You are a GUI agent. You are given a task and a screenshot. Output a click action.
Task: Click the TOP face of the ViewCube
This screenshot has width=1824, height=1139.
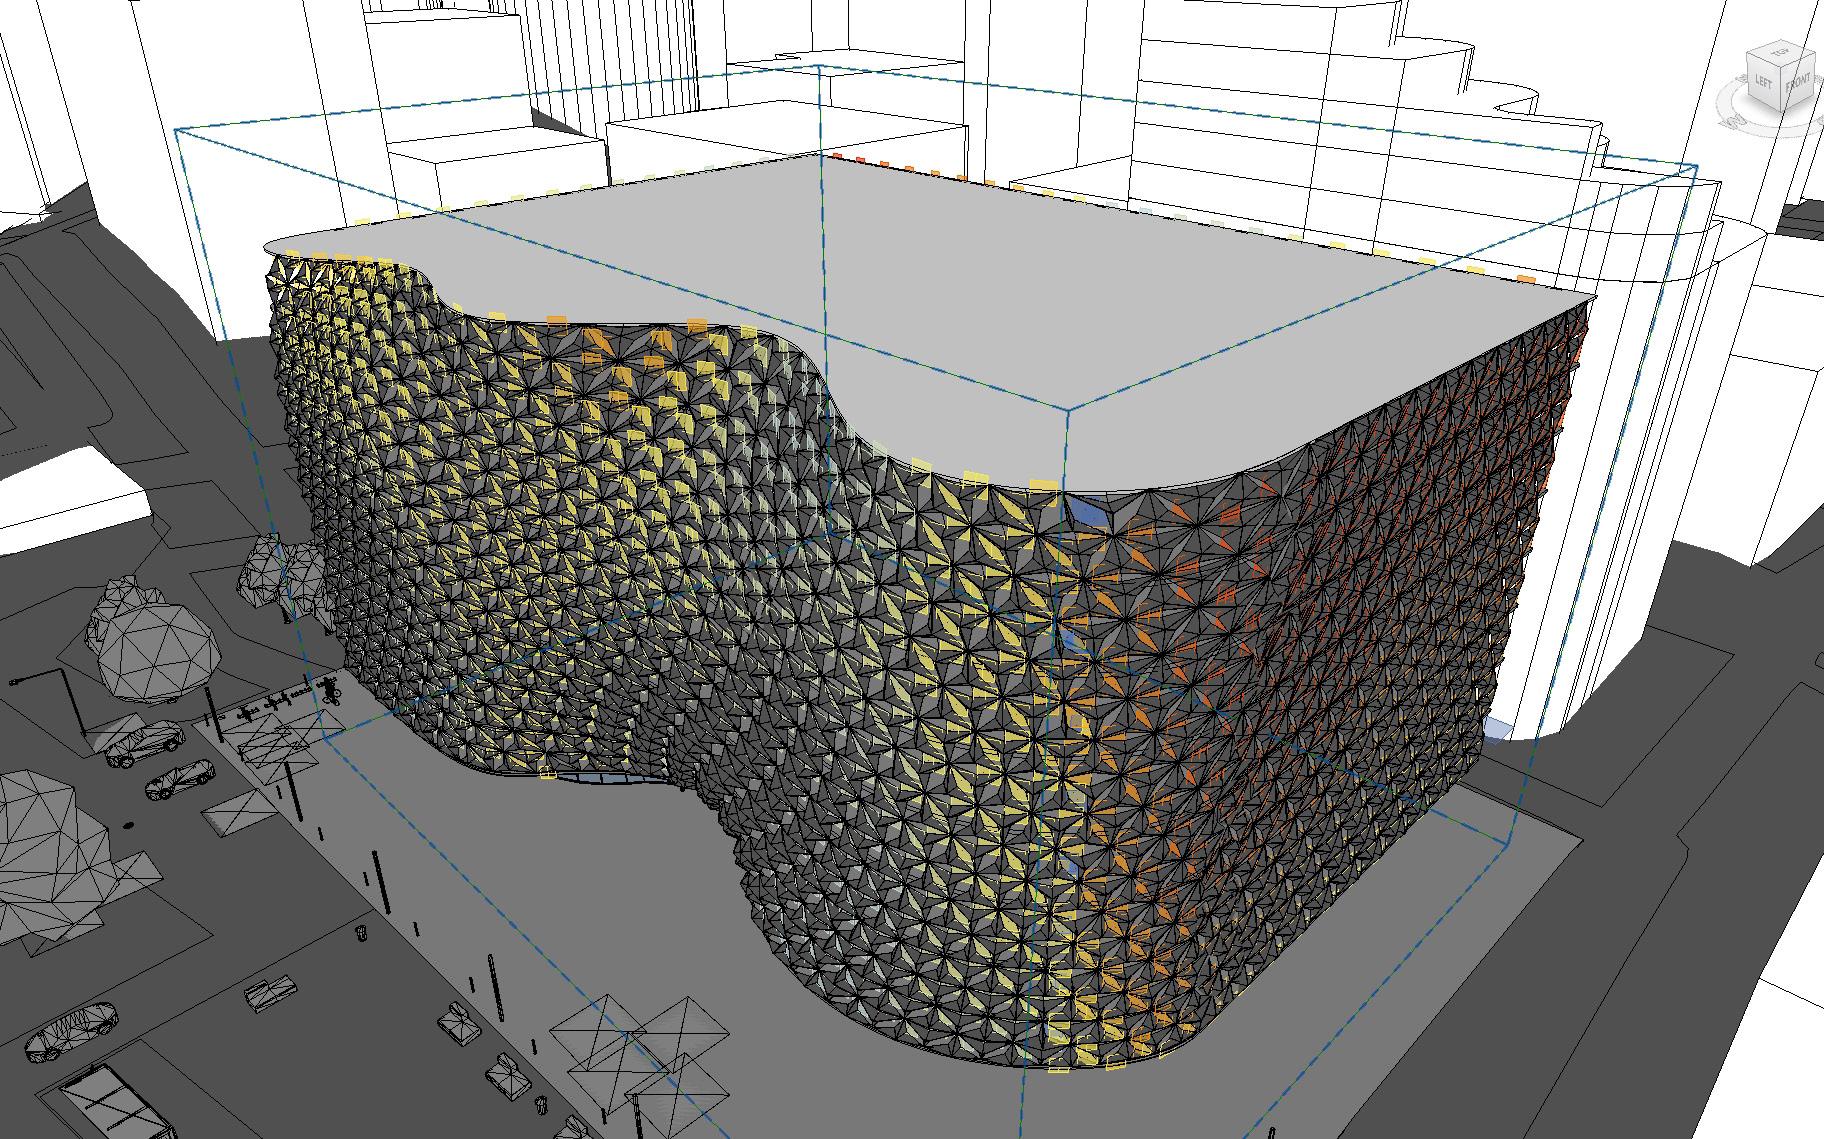pyautogui.click(x=1780, y=51)
